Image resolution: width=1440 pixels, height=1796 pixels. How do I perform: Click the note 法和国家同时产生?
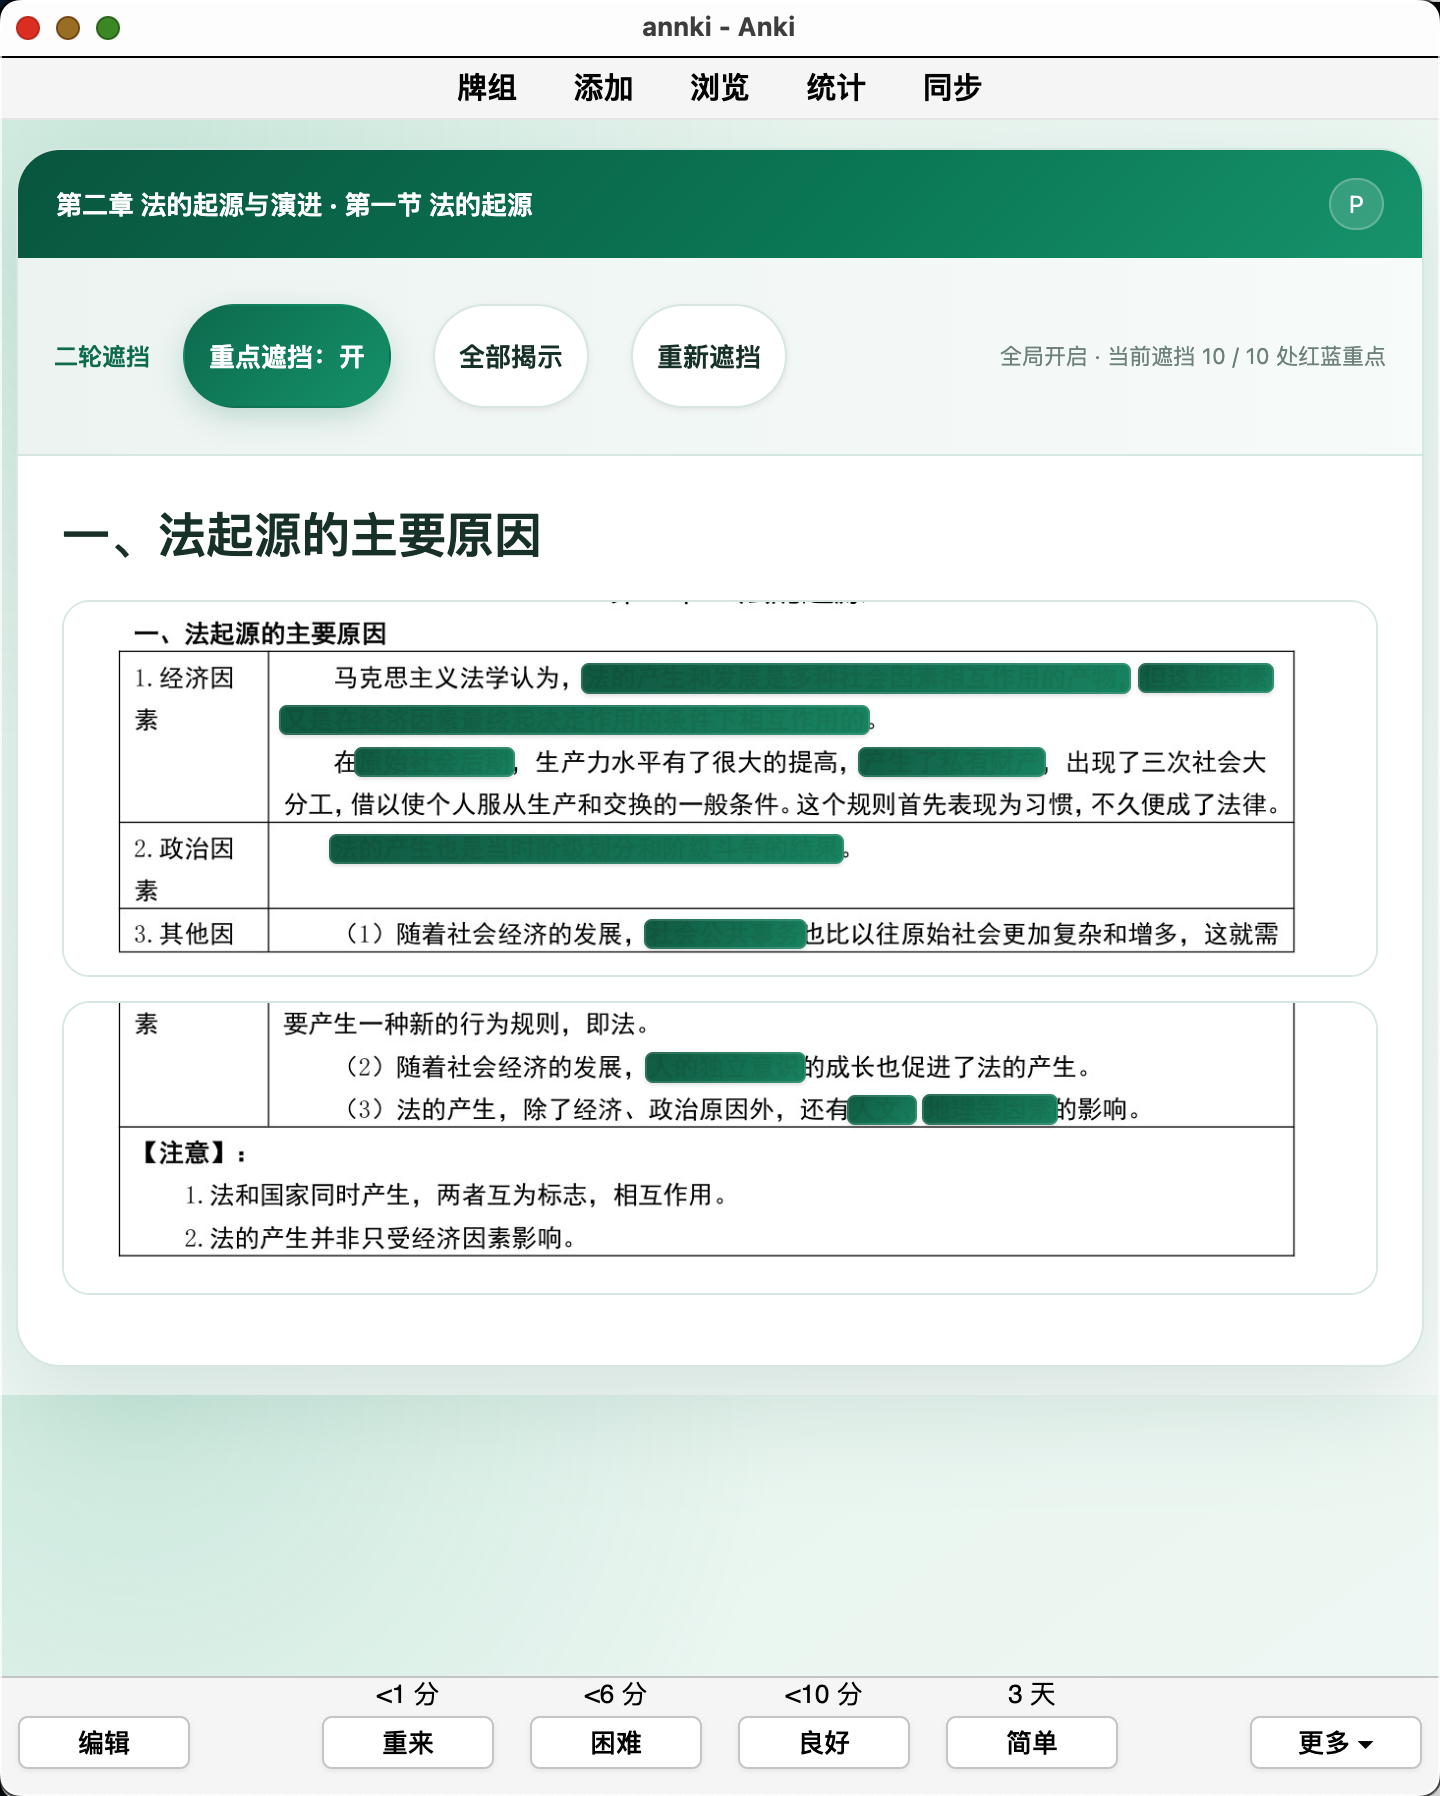[457, 1195]
